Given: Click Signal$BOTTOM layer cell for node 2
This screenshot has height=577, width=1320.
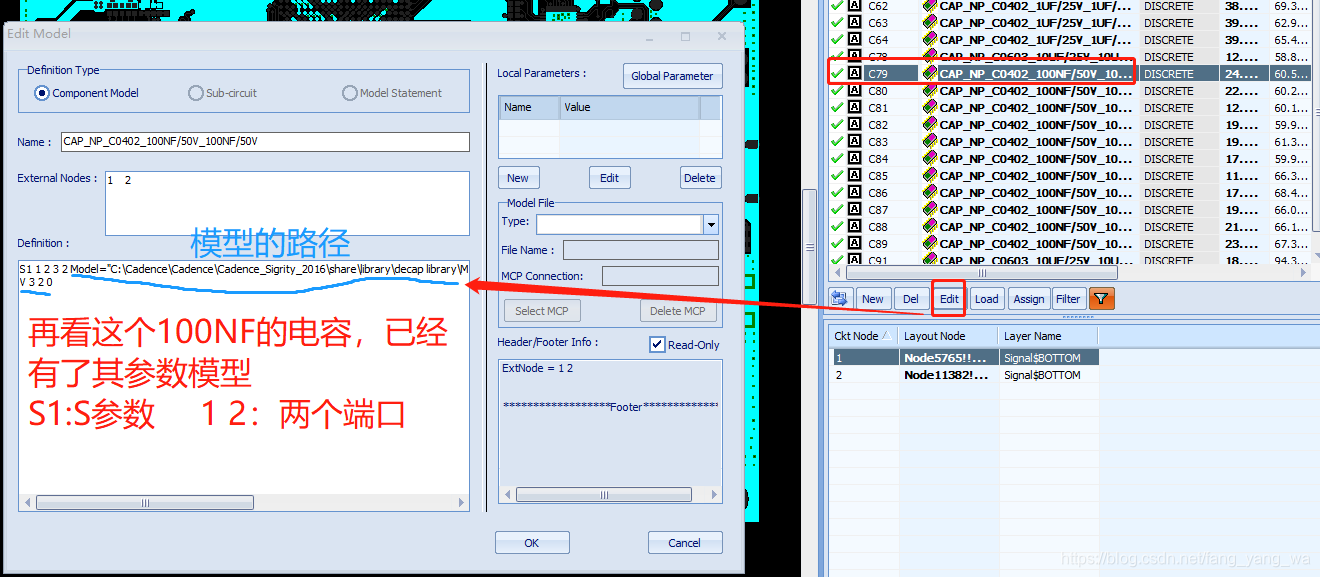Looking at the screenshot, I should [1048, 375].
